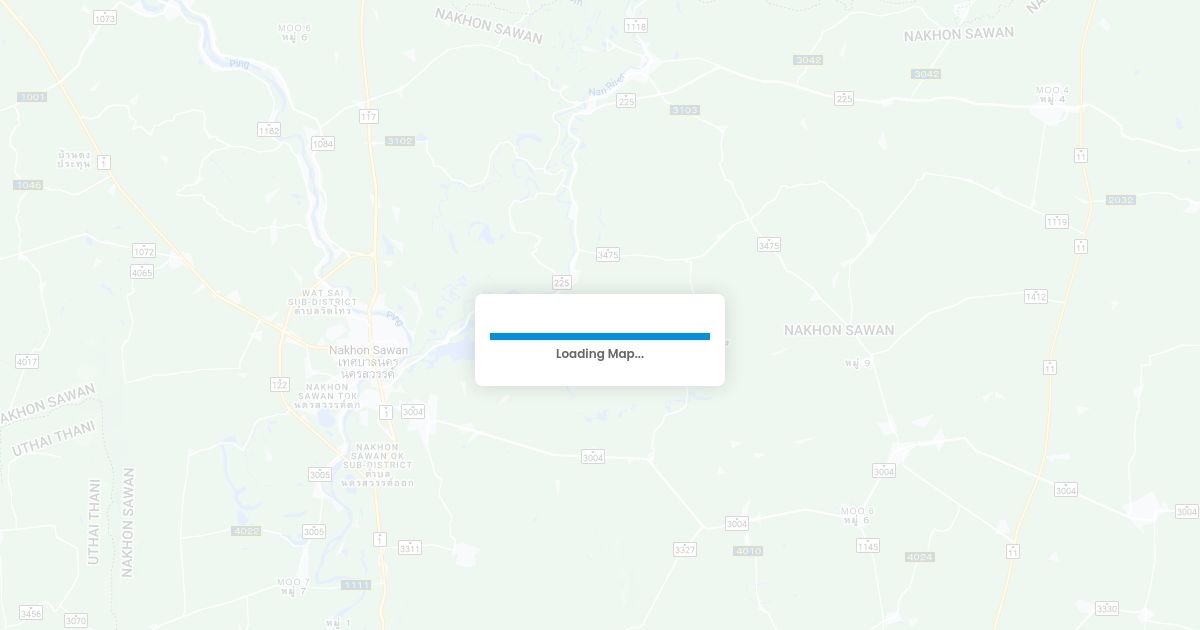Select the highway 122 shield
The height and width of the screenshot is (630, 1200).
[279, 384]
